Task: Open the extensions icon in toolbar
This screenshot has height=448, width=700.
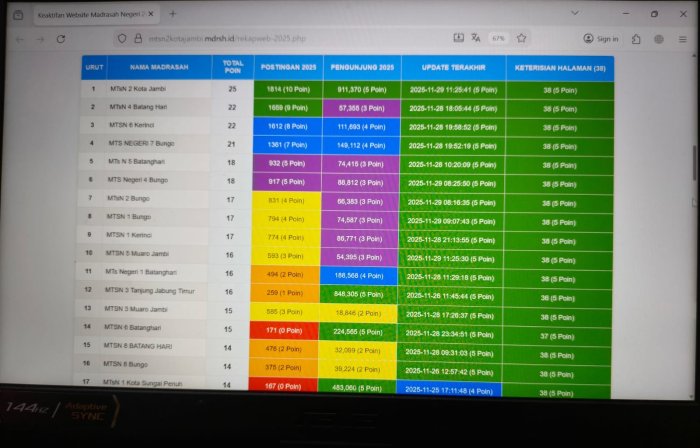Action: [637, 39]
